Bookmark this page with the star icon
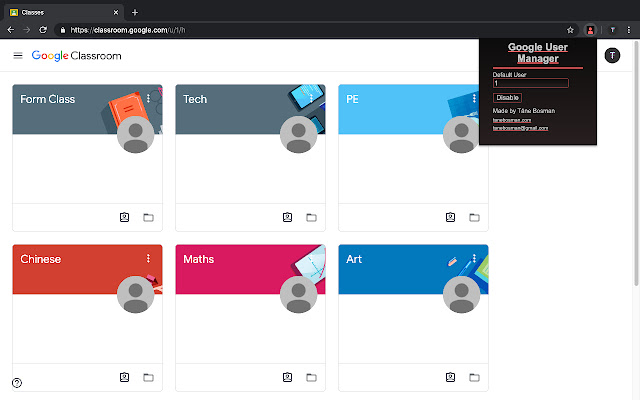Image resolution: width=640 pixels, height=400 pixels. pyautogui.click(x=571, y=31)
